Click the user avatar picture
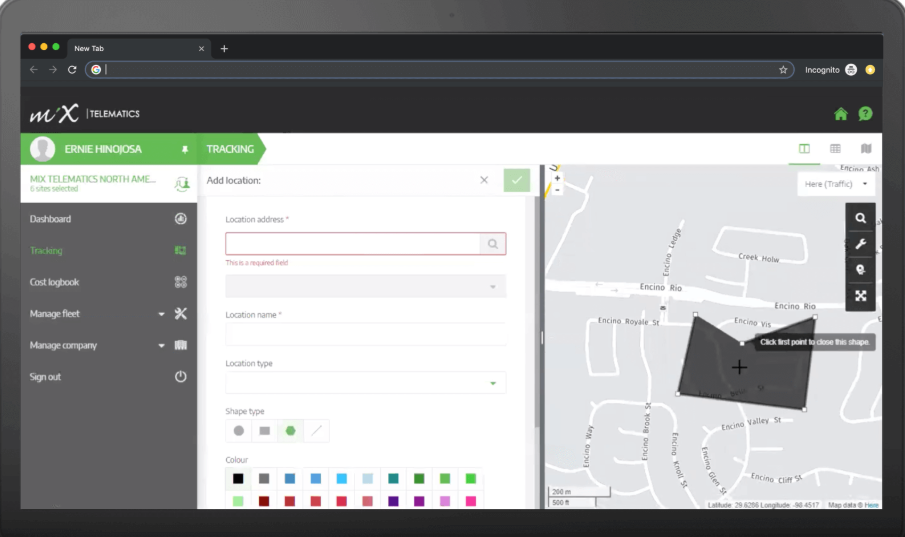The image size is (905, 537). click(x=43, y=149)
